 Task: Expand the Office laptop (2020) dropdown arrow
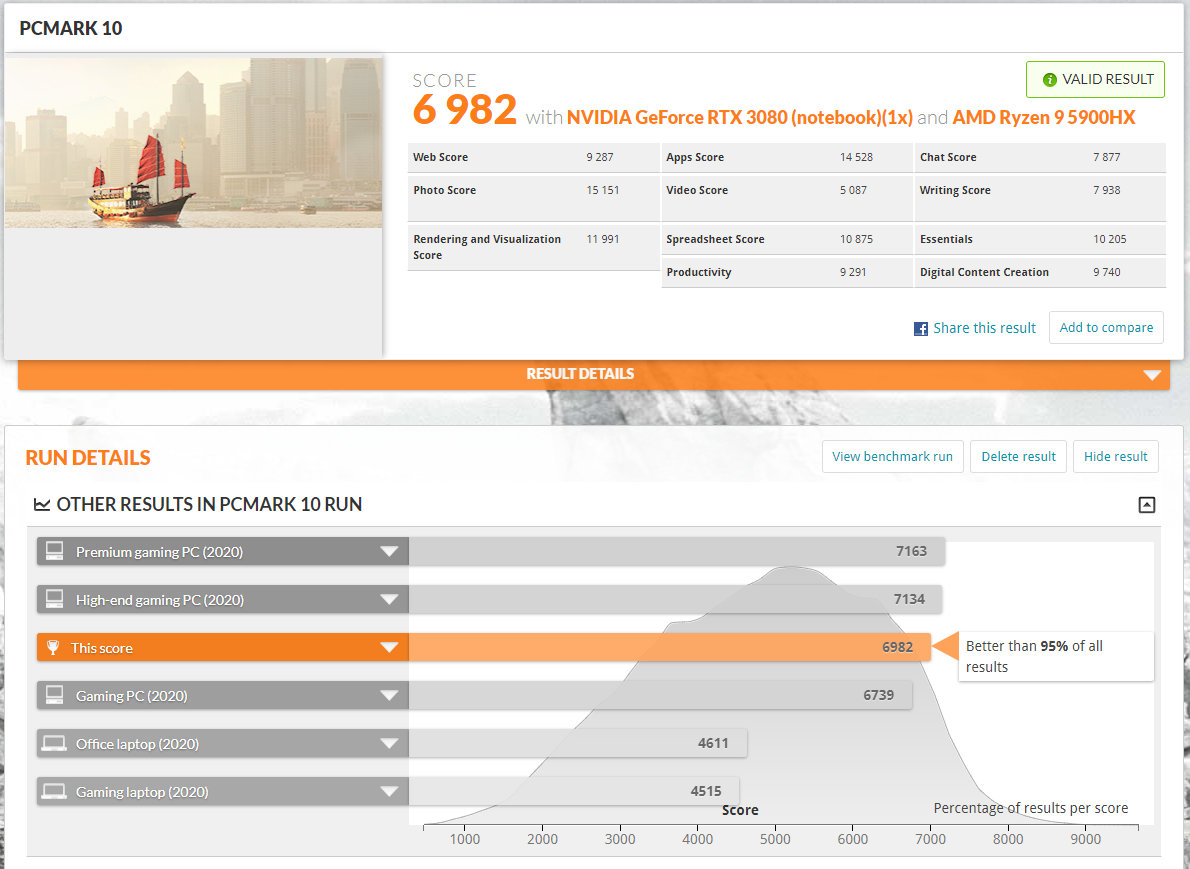click(x=389, y=743)
